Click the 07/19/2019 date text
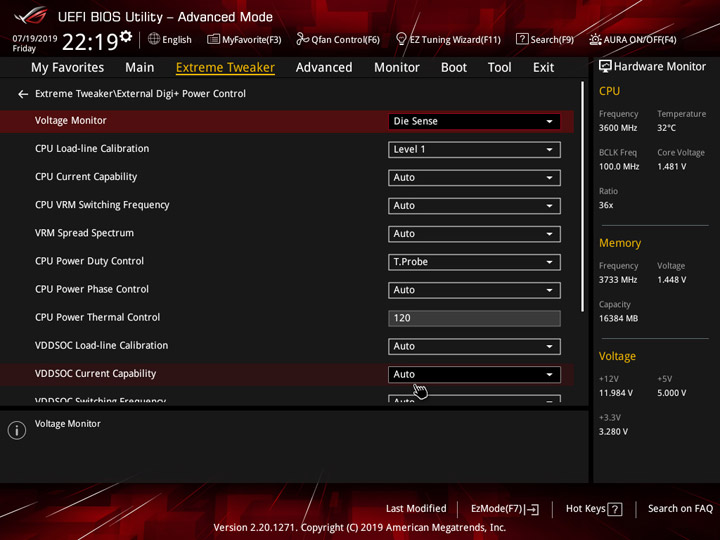This screenshot has height=540, width=720. 34,39
